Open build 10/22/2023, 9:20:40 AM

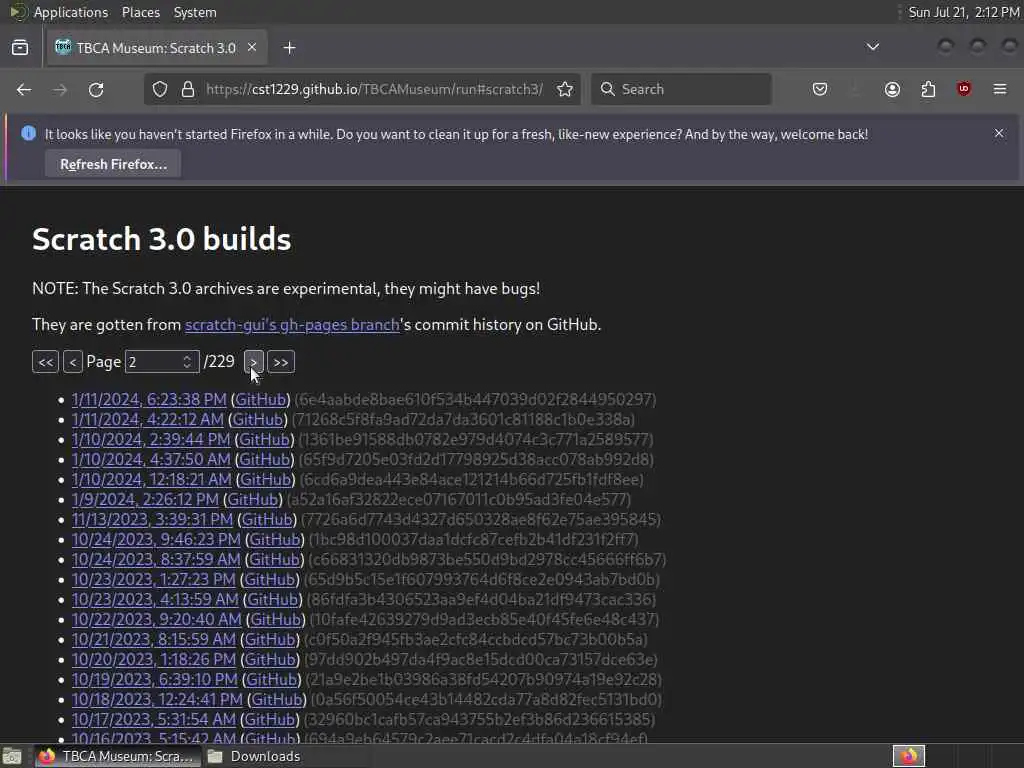157,619
